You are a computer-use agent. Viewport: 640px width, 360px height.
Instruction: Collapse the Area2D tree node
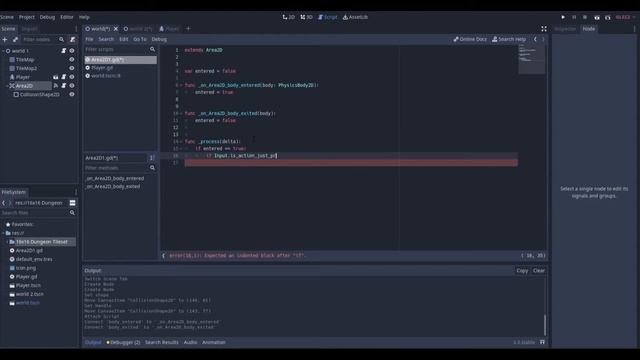(x=7, y=86)
